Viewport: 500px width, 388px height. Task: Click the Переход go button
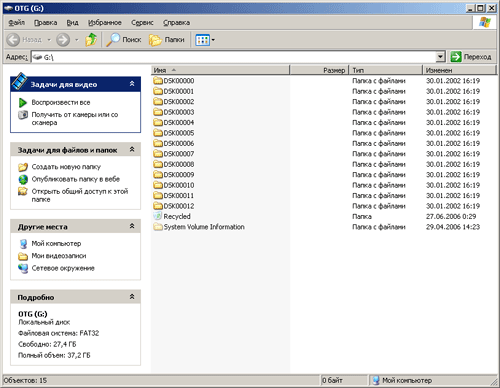click(x=471, y=57)
